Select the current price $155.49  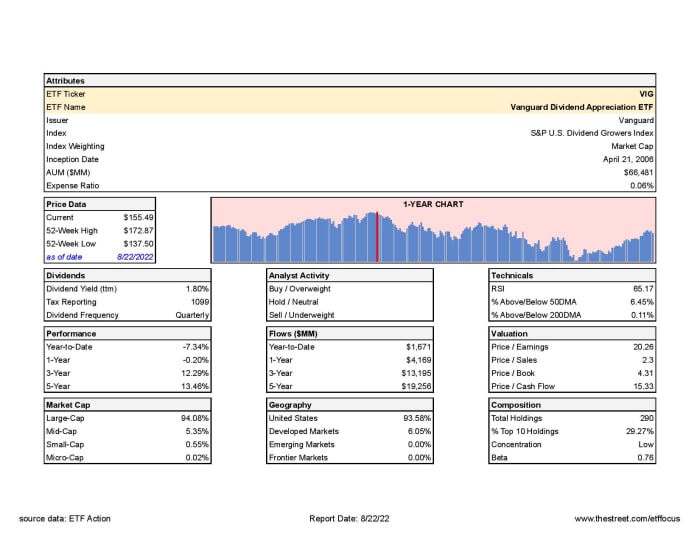tap(138, 217)
